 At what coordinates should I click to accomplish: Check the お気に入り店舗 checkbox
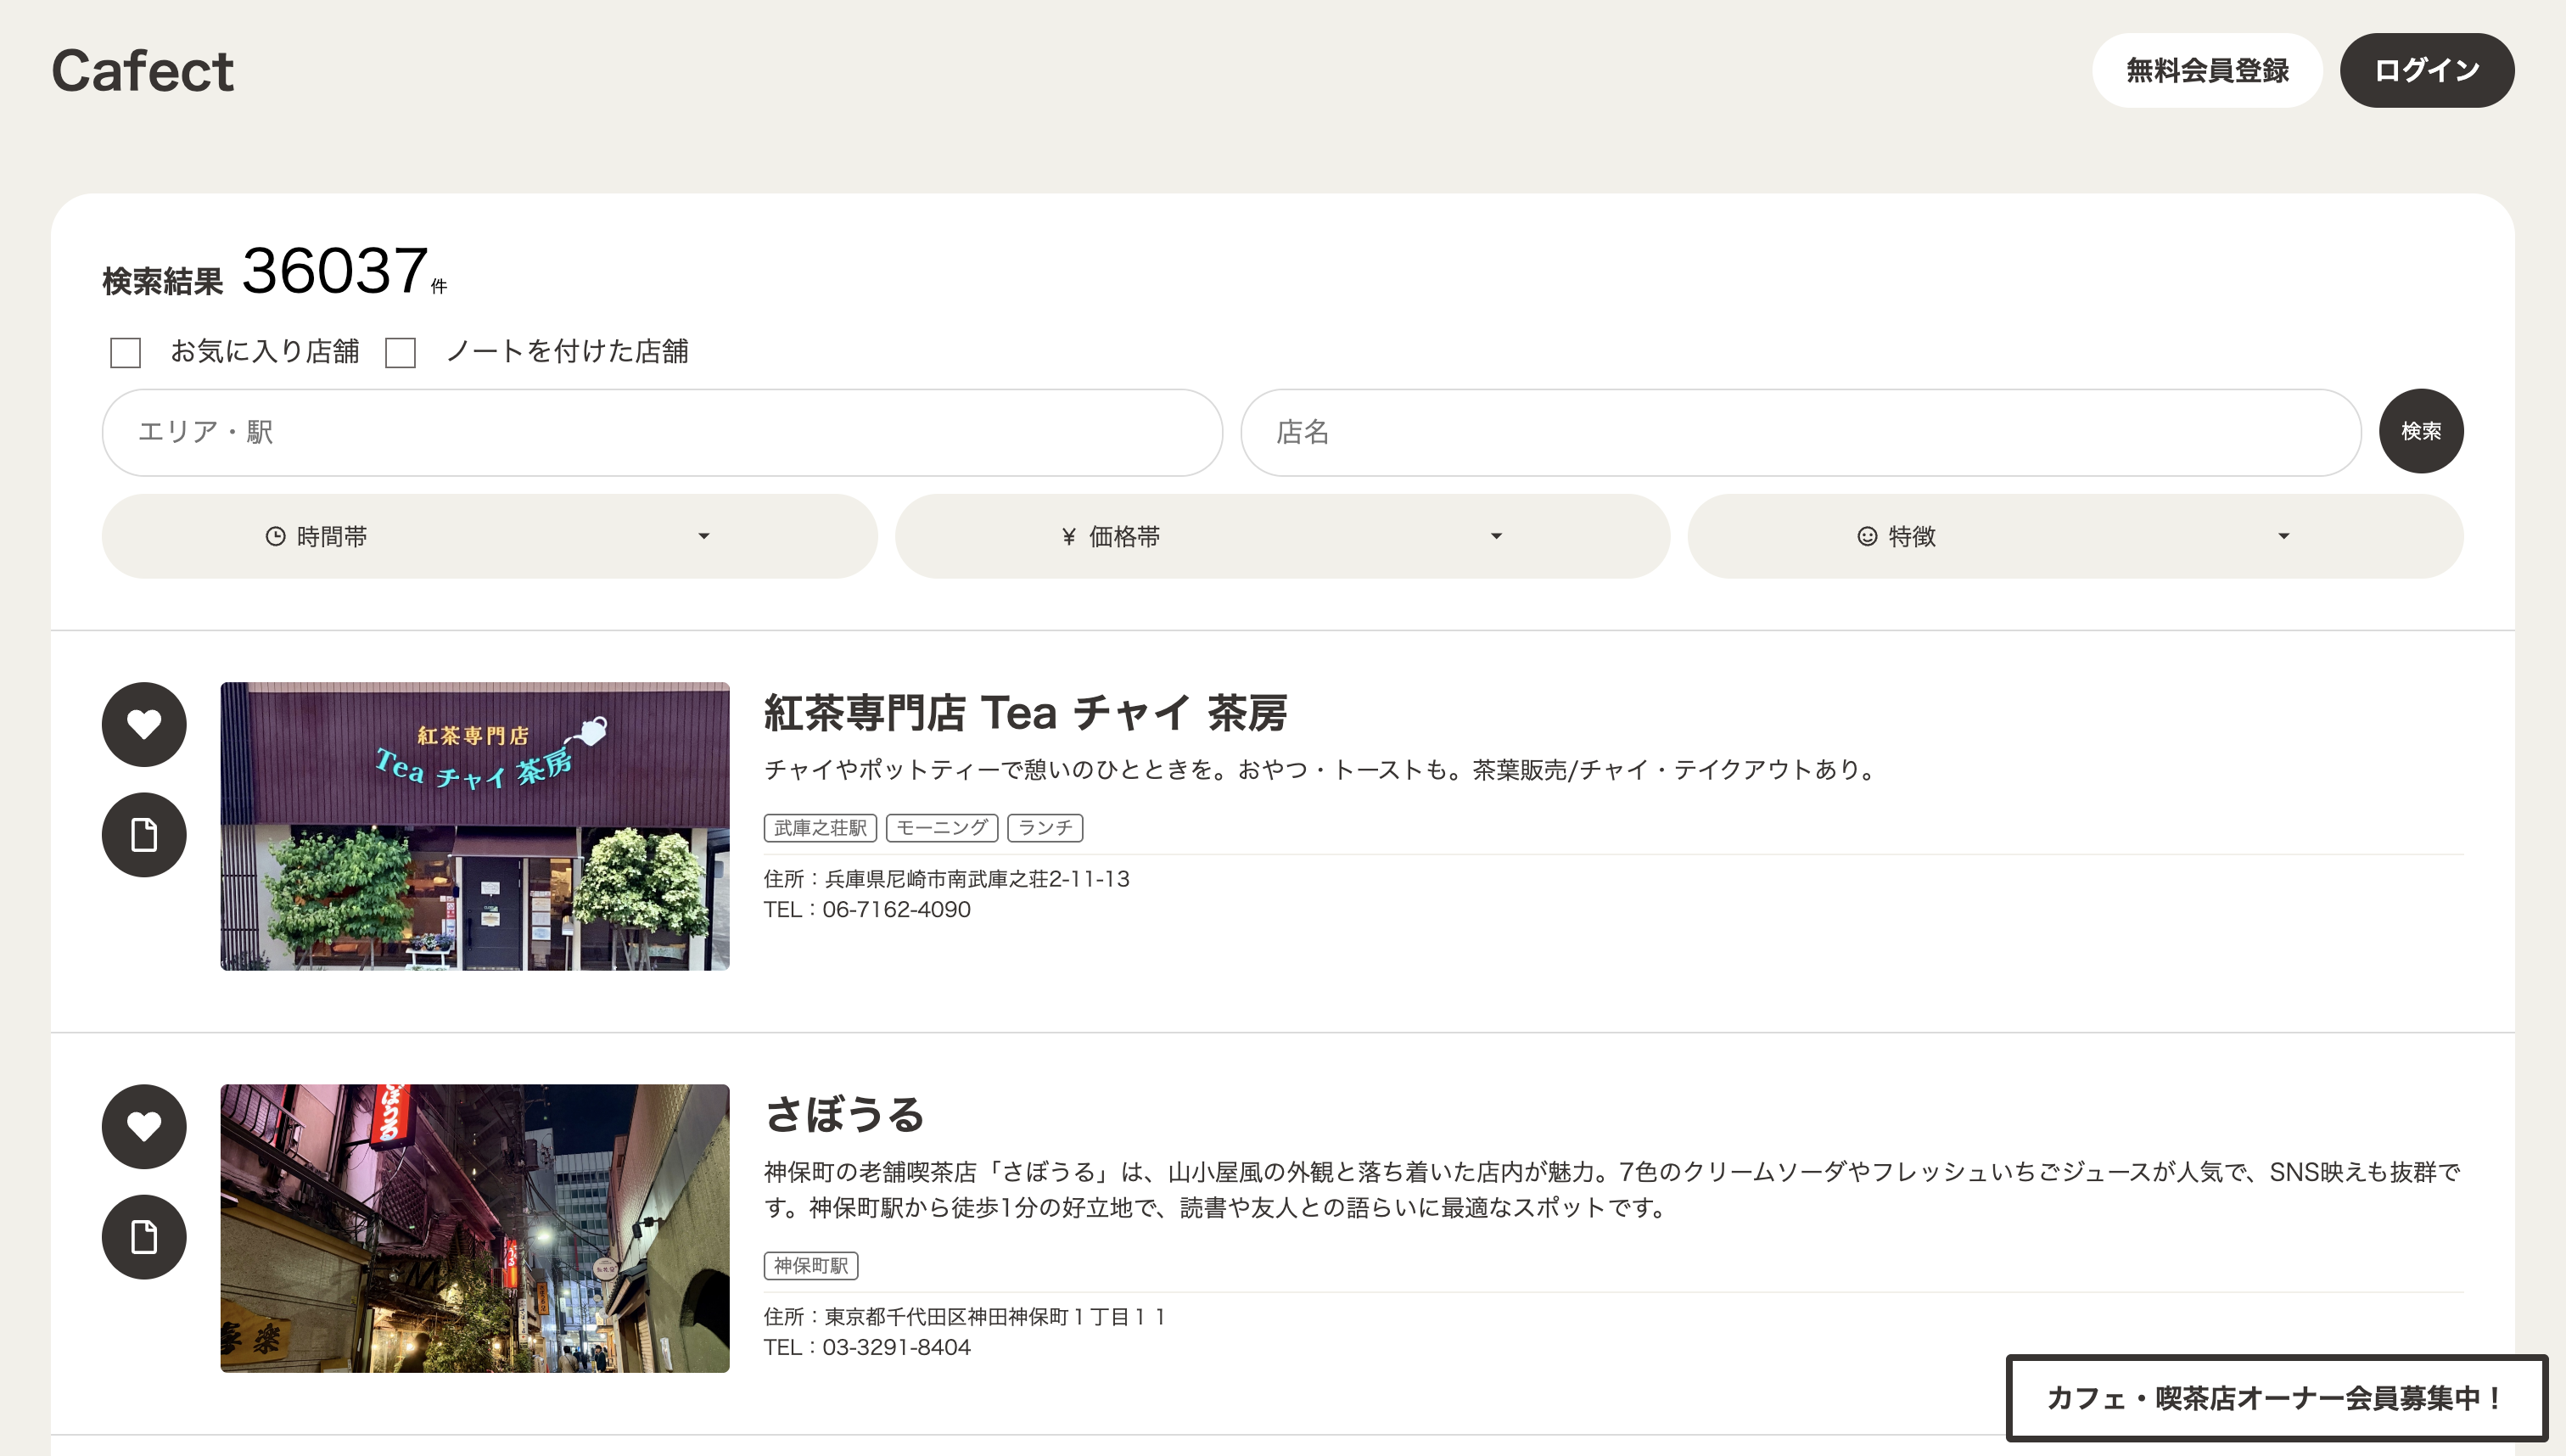(x=125, y=352)
